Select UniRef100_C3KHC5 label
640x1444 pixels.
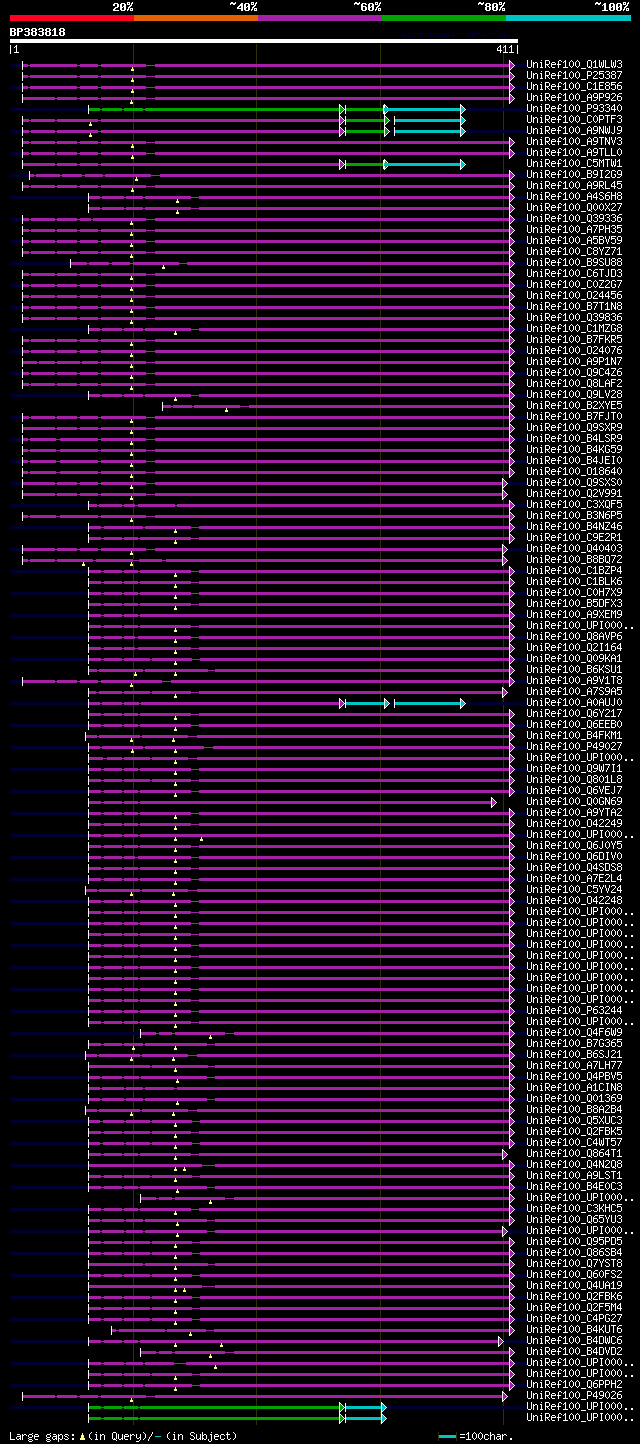(574, 1208)
